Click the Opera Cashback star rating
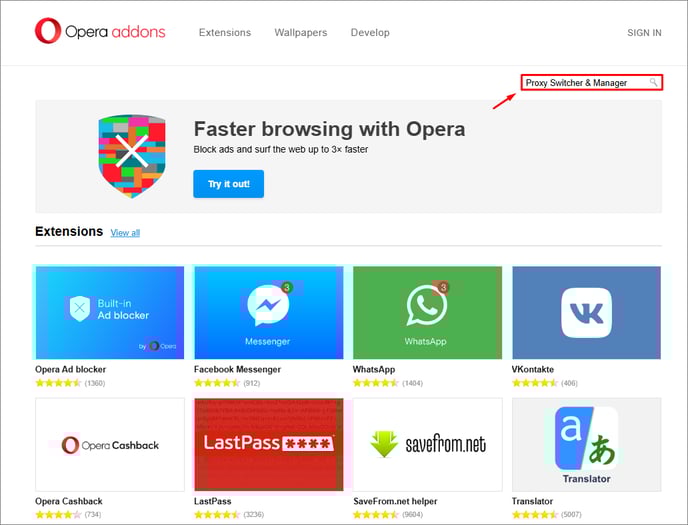The height and width of the screenshot is (525, 688). pos(58,514)
